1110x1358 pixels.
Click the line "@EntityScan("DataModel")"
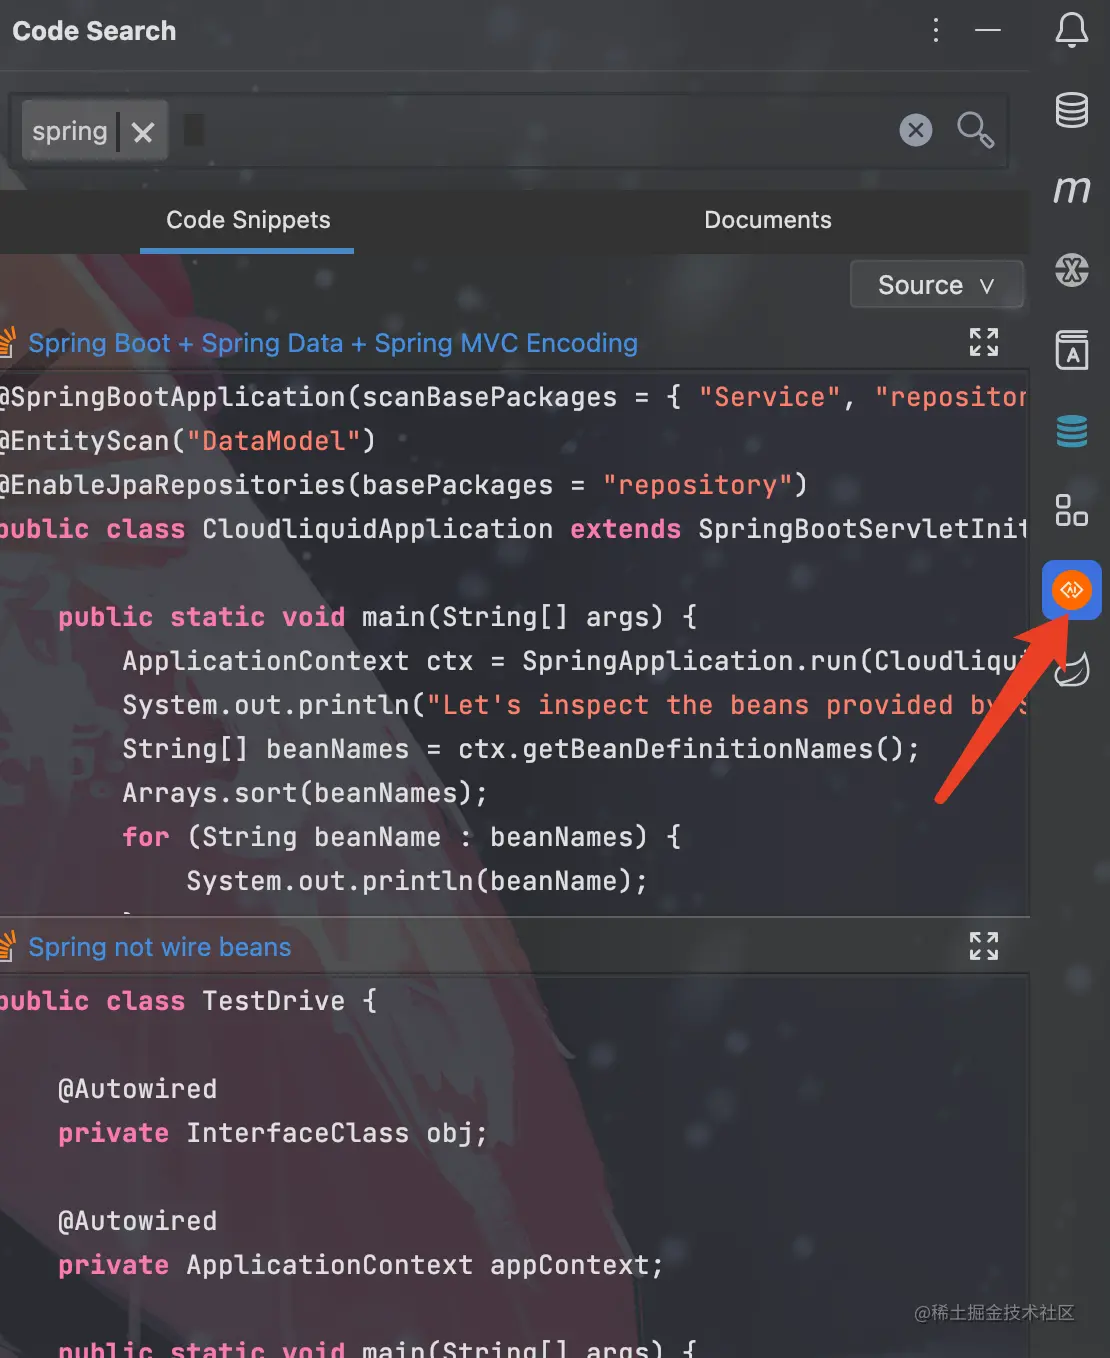click(x=187, y=441)
